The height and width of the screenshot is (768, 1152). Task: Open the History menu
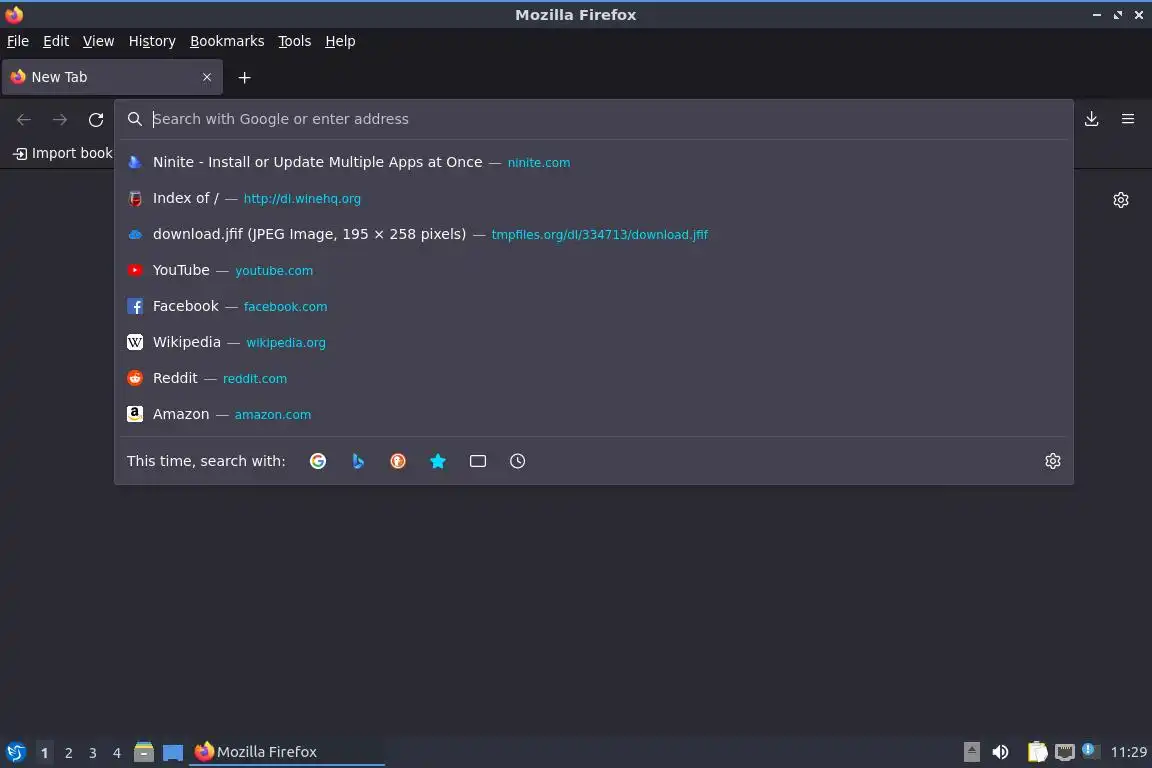(152, 41)
